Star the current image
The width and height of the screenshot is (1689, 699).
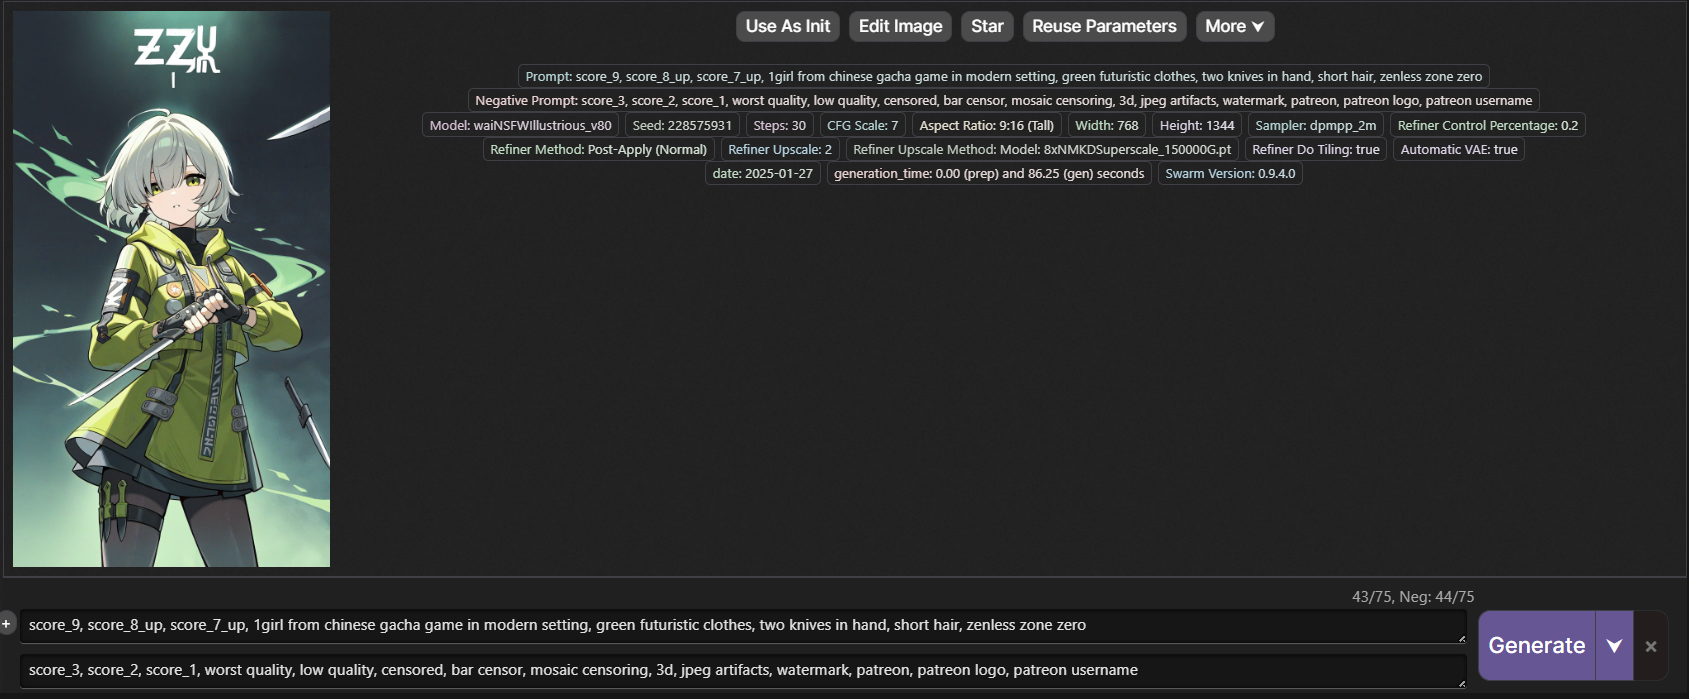(987, 26)
